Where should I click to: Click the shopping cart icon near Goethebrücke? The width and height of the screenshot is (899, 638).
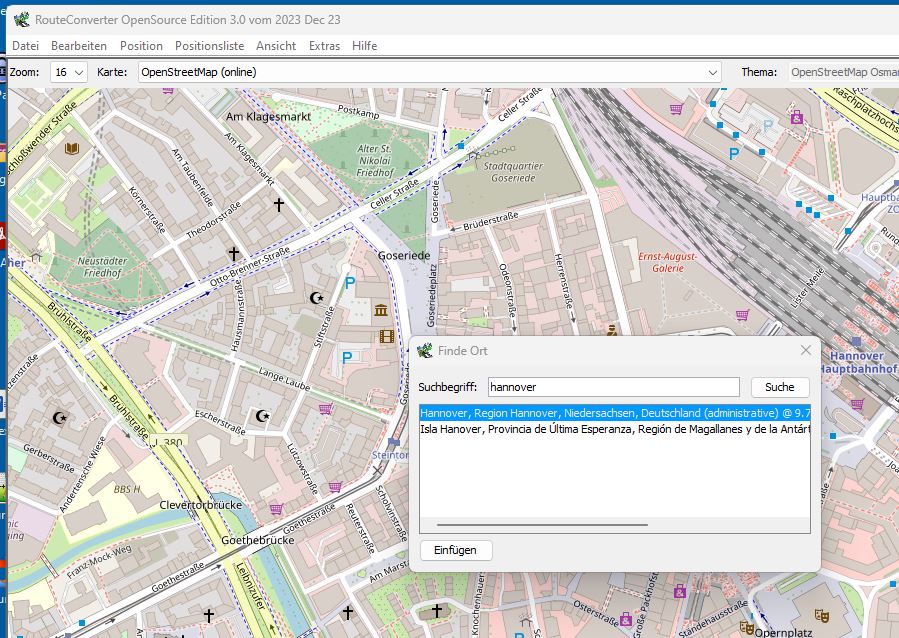[x=276, y=509]
